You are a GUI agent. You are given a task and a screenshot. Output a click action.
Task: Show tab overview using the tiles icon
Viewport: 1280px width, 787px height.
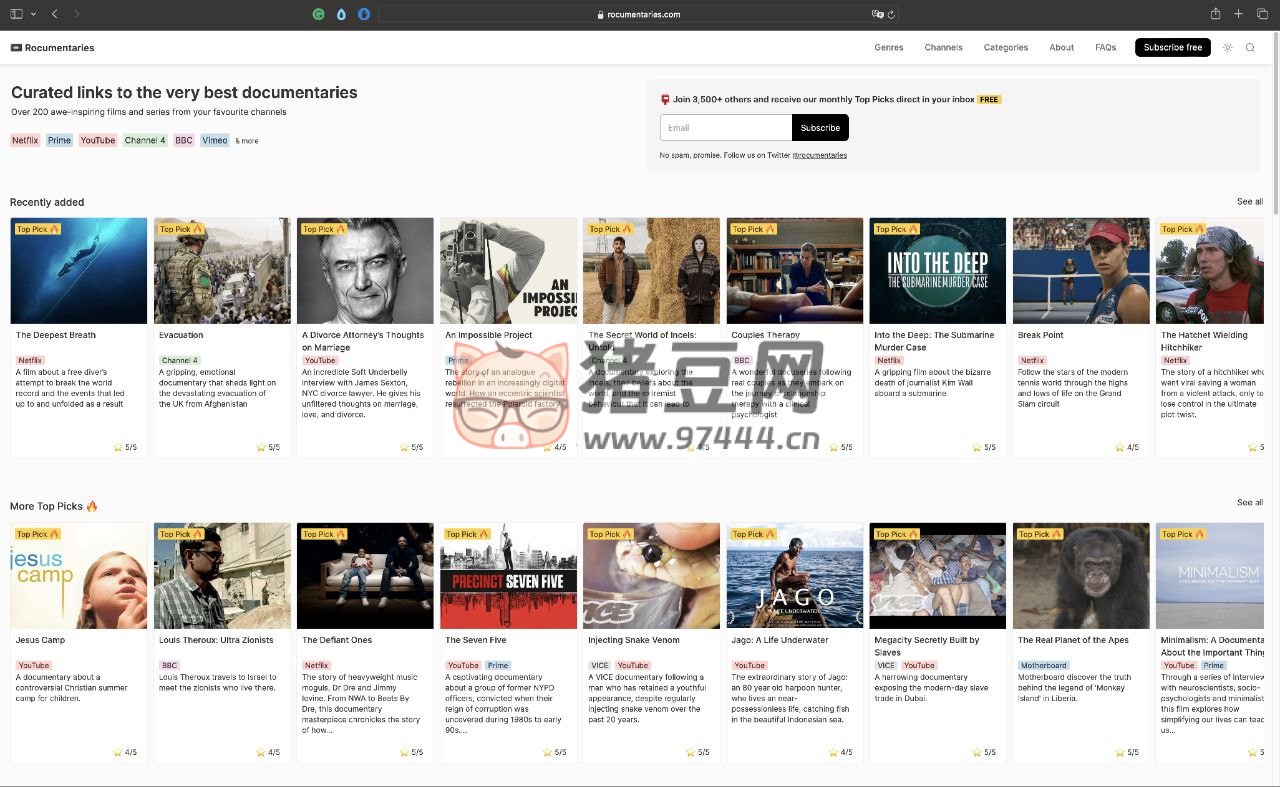(x=1262, y=13)
